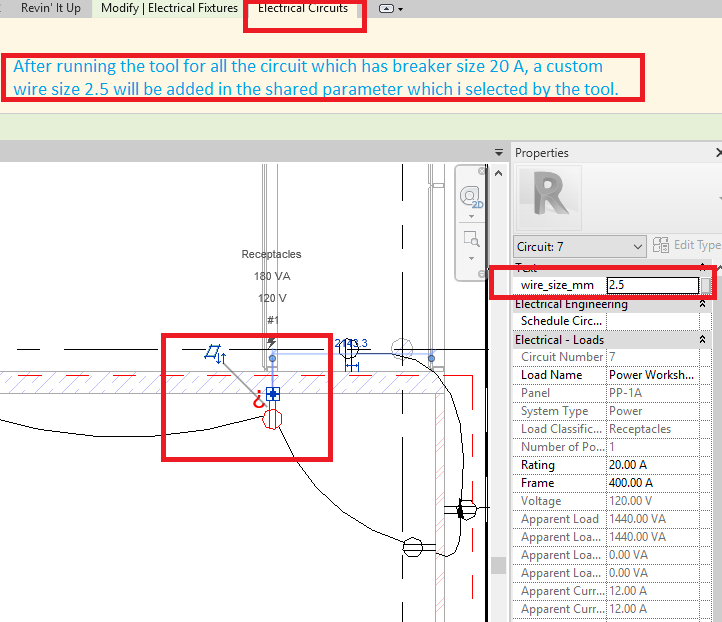Open 2D steering wheel in navigation bar
Screen dimensions: 722x622
(470, 197)
